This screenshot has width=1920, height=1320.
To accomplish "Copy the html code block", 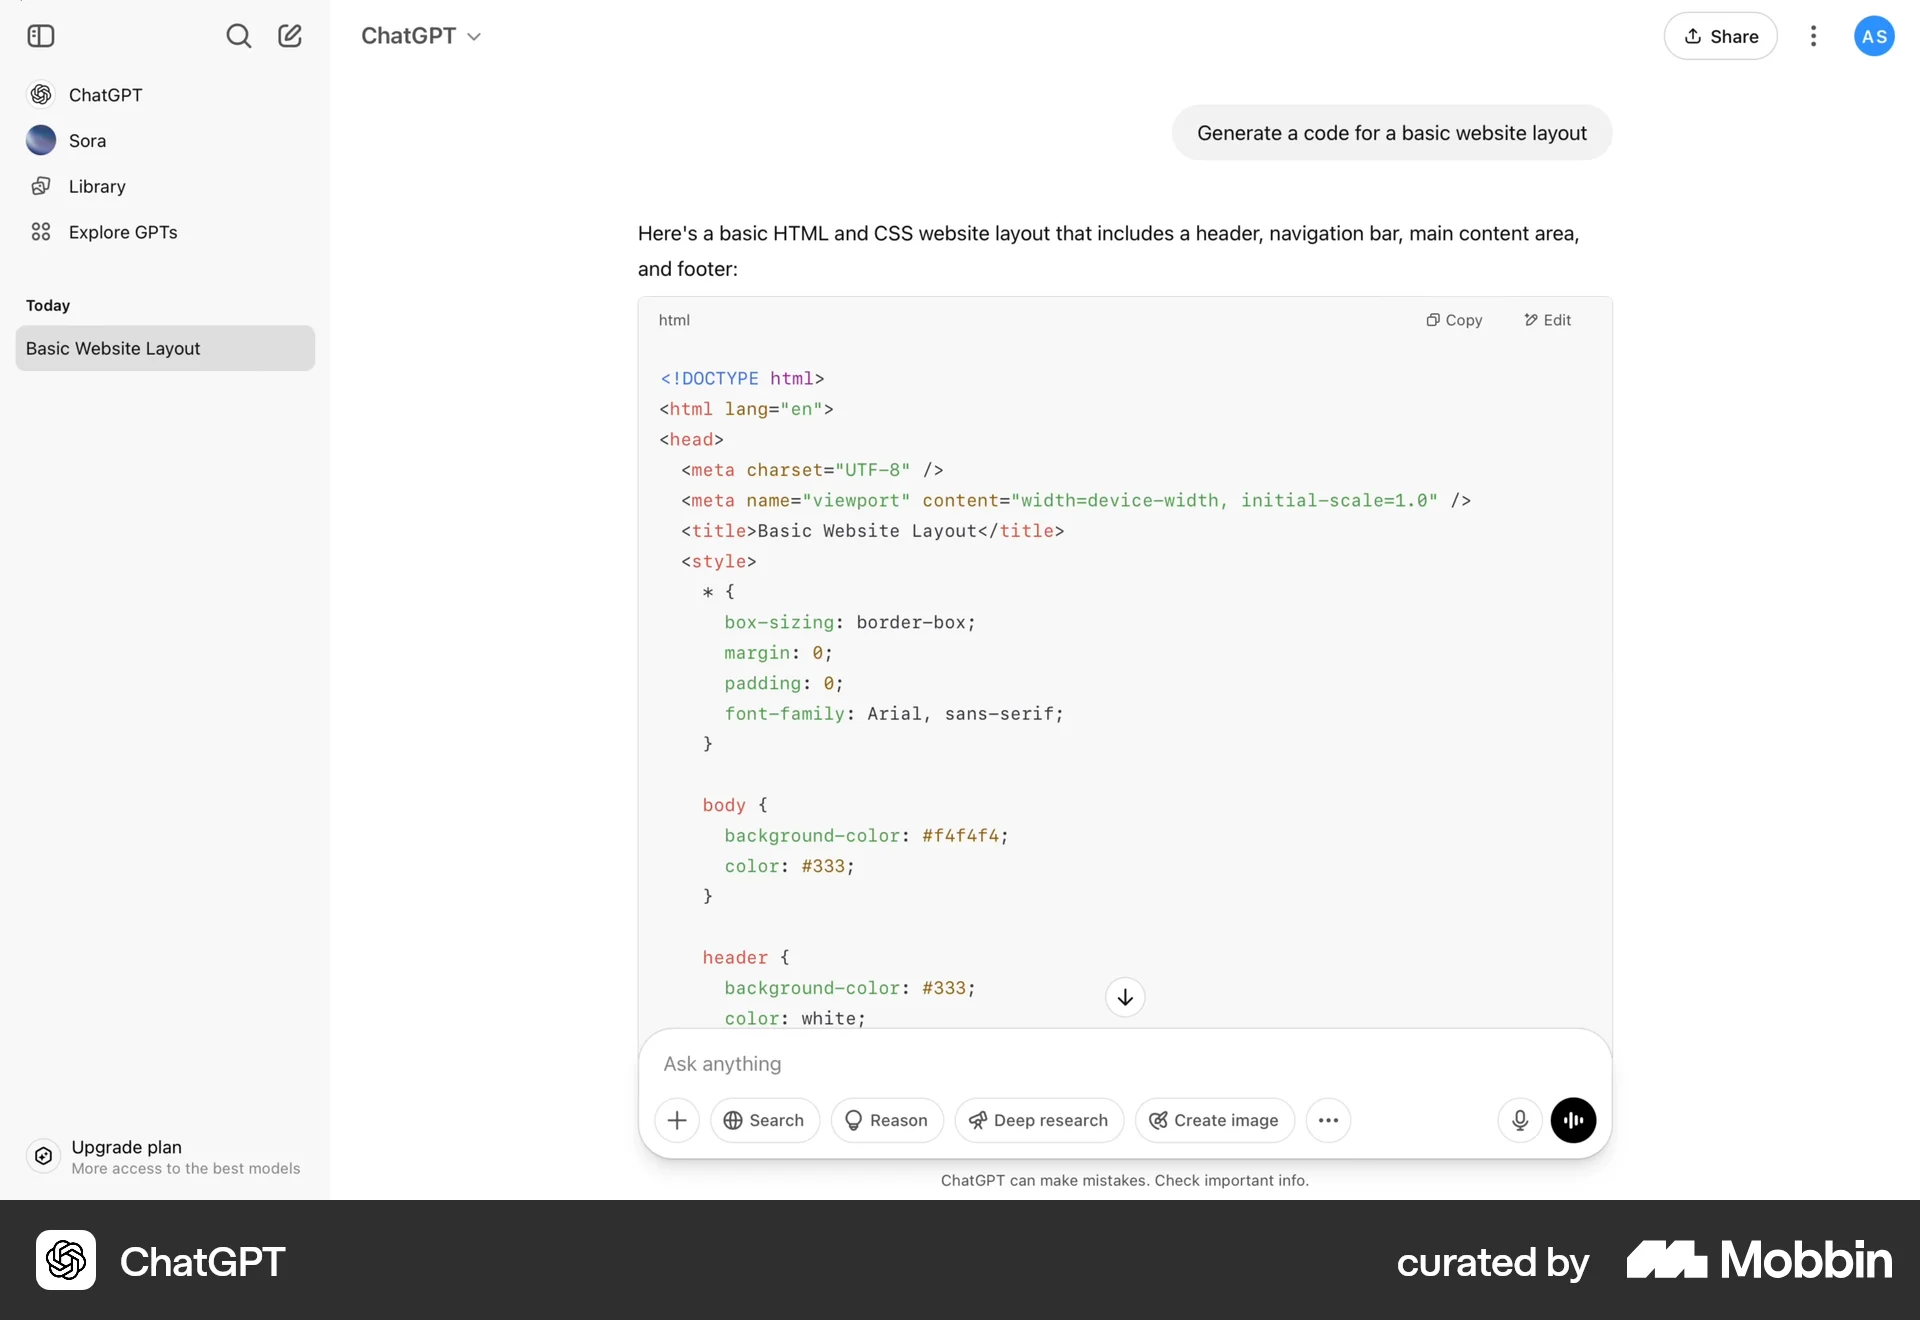I will coord(1454,320).
